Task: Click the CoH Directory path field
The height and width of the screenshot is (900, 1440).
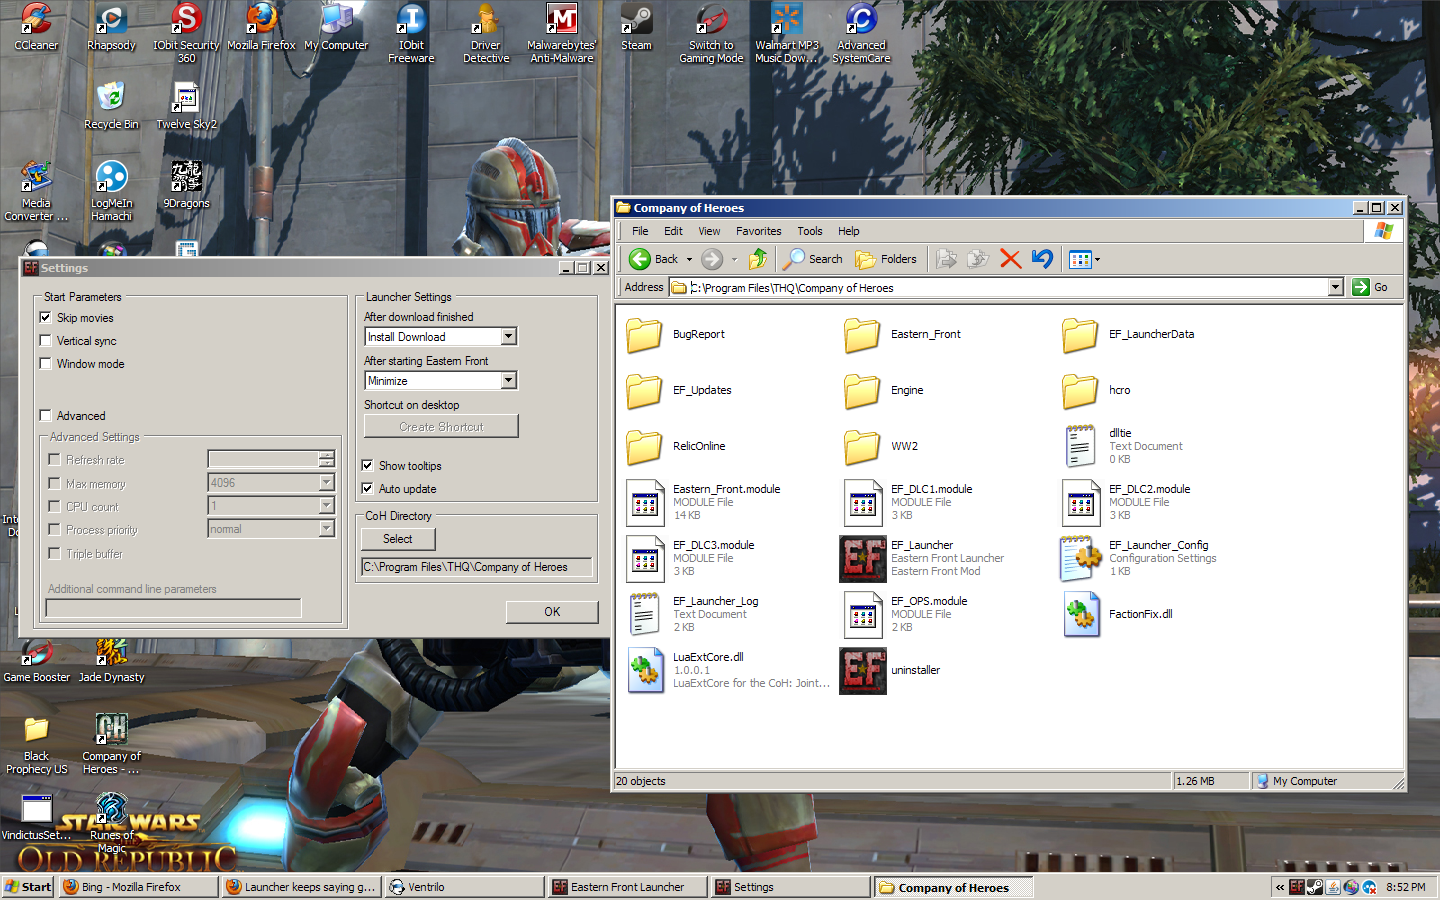Action: [x=476, y=567]
